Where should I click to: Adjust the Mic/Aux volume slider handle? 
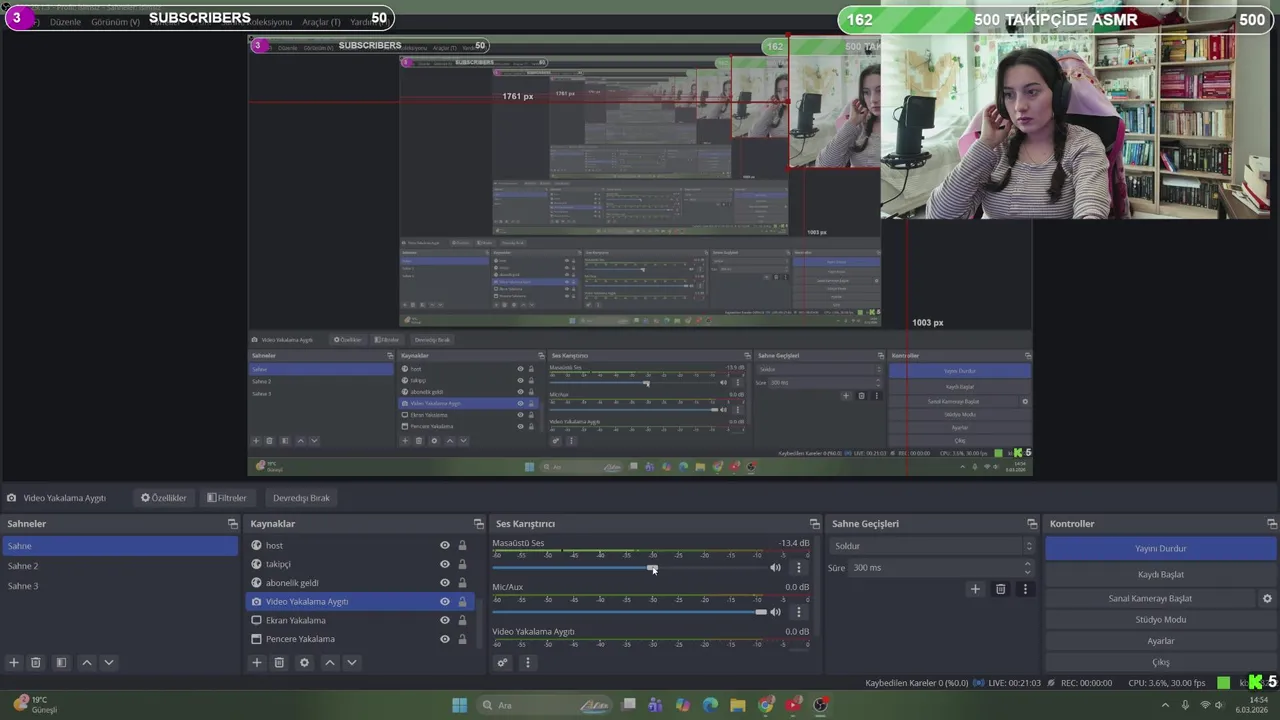pos(761,612)
